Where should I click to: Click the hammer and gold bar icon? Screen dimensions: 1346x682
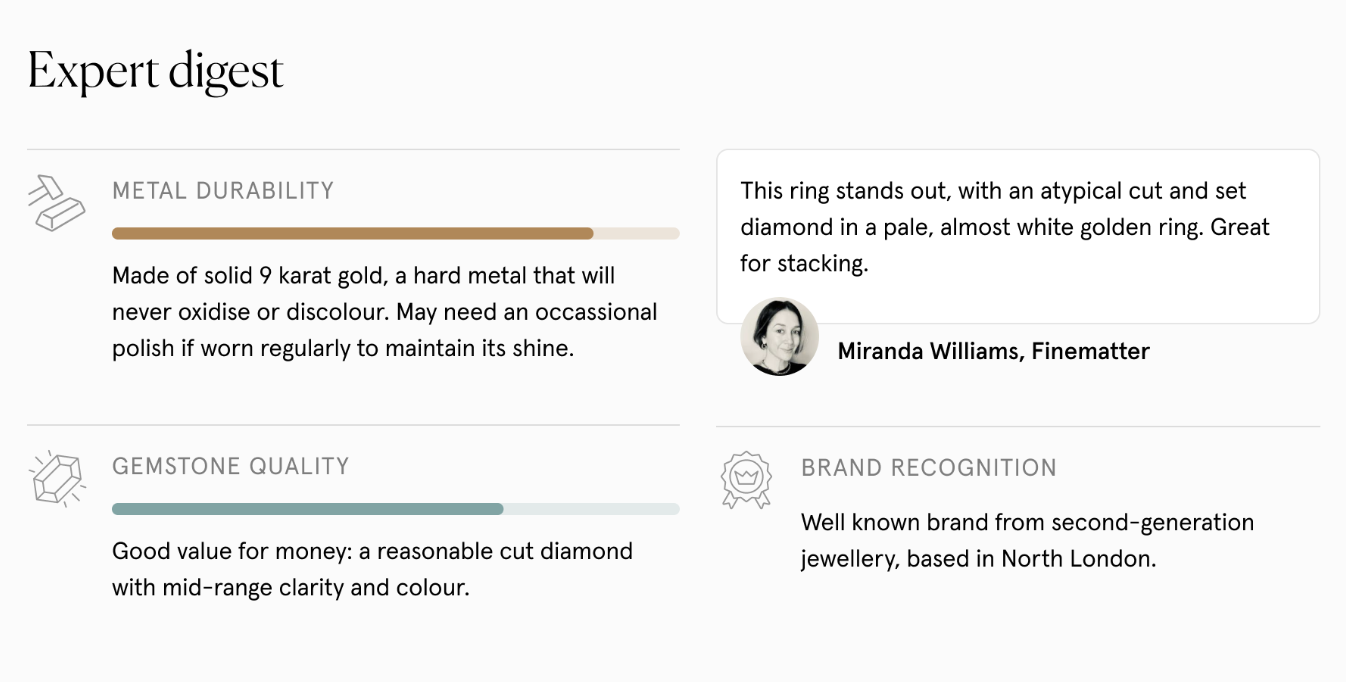tap(55, 203)
